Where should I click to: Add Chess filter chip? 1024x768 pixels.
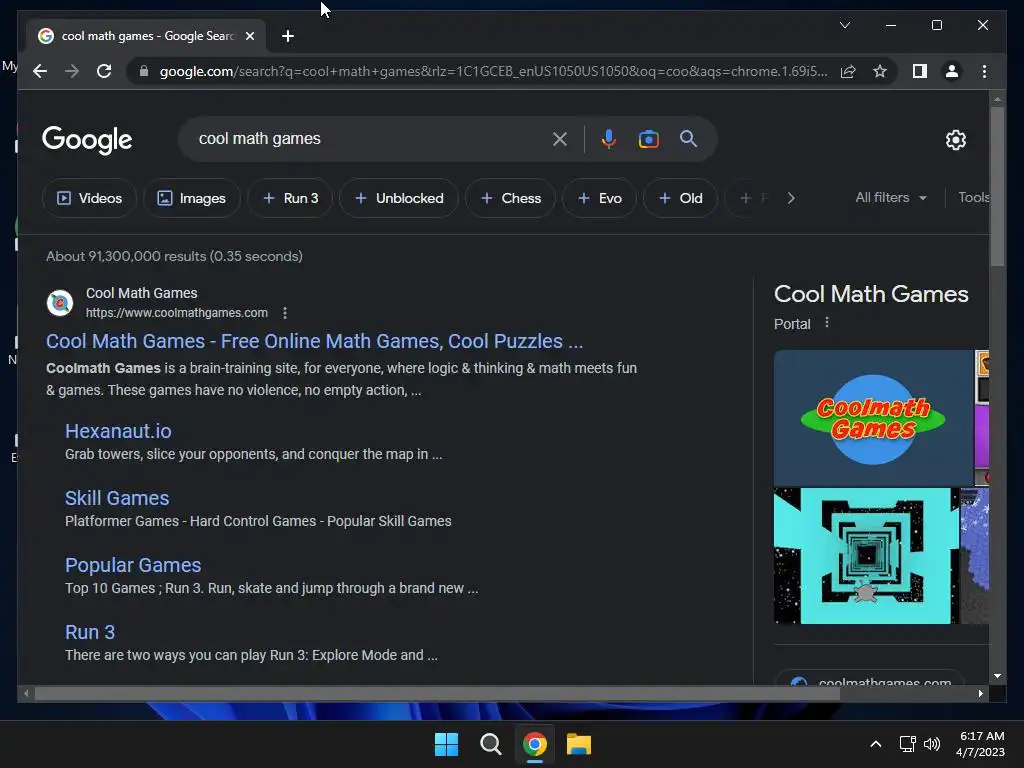(x=510, y=198)
